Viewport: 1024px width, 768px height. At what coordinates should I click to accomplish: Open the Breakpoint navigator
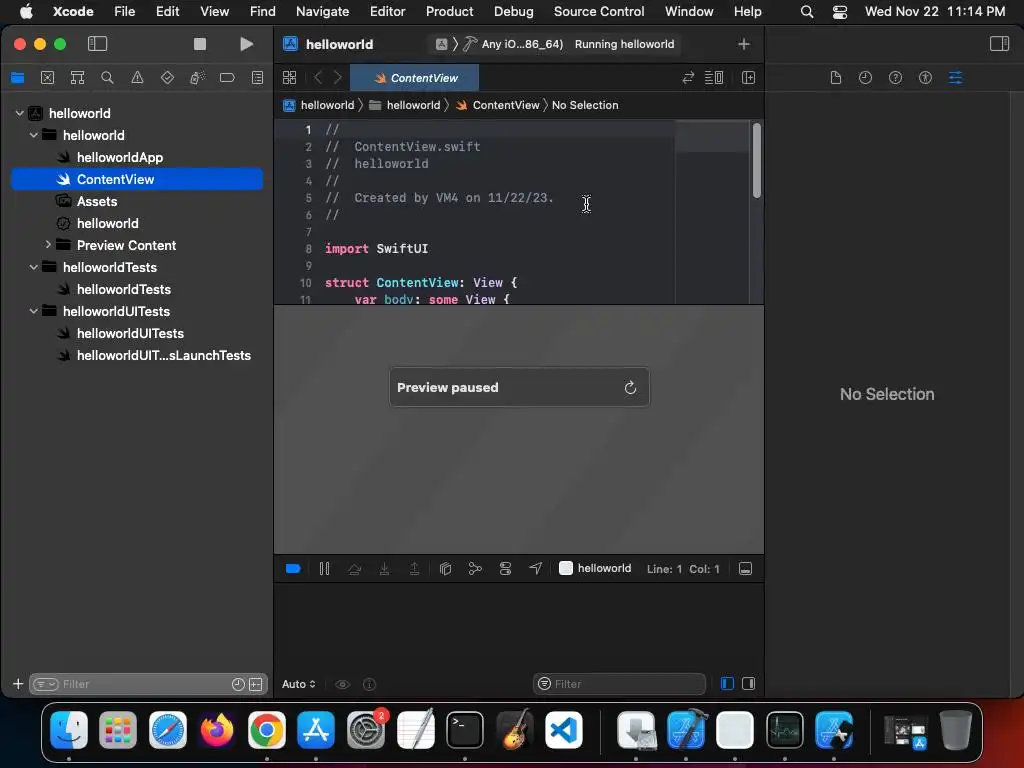pos(227,78)
